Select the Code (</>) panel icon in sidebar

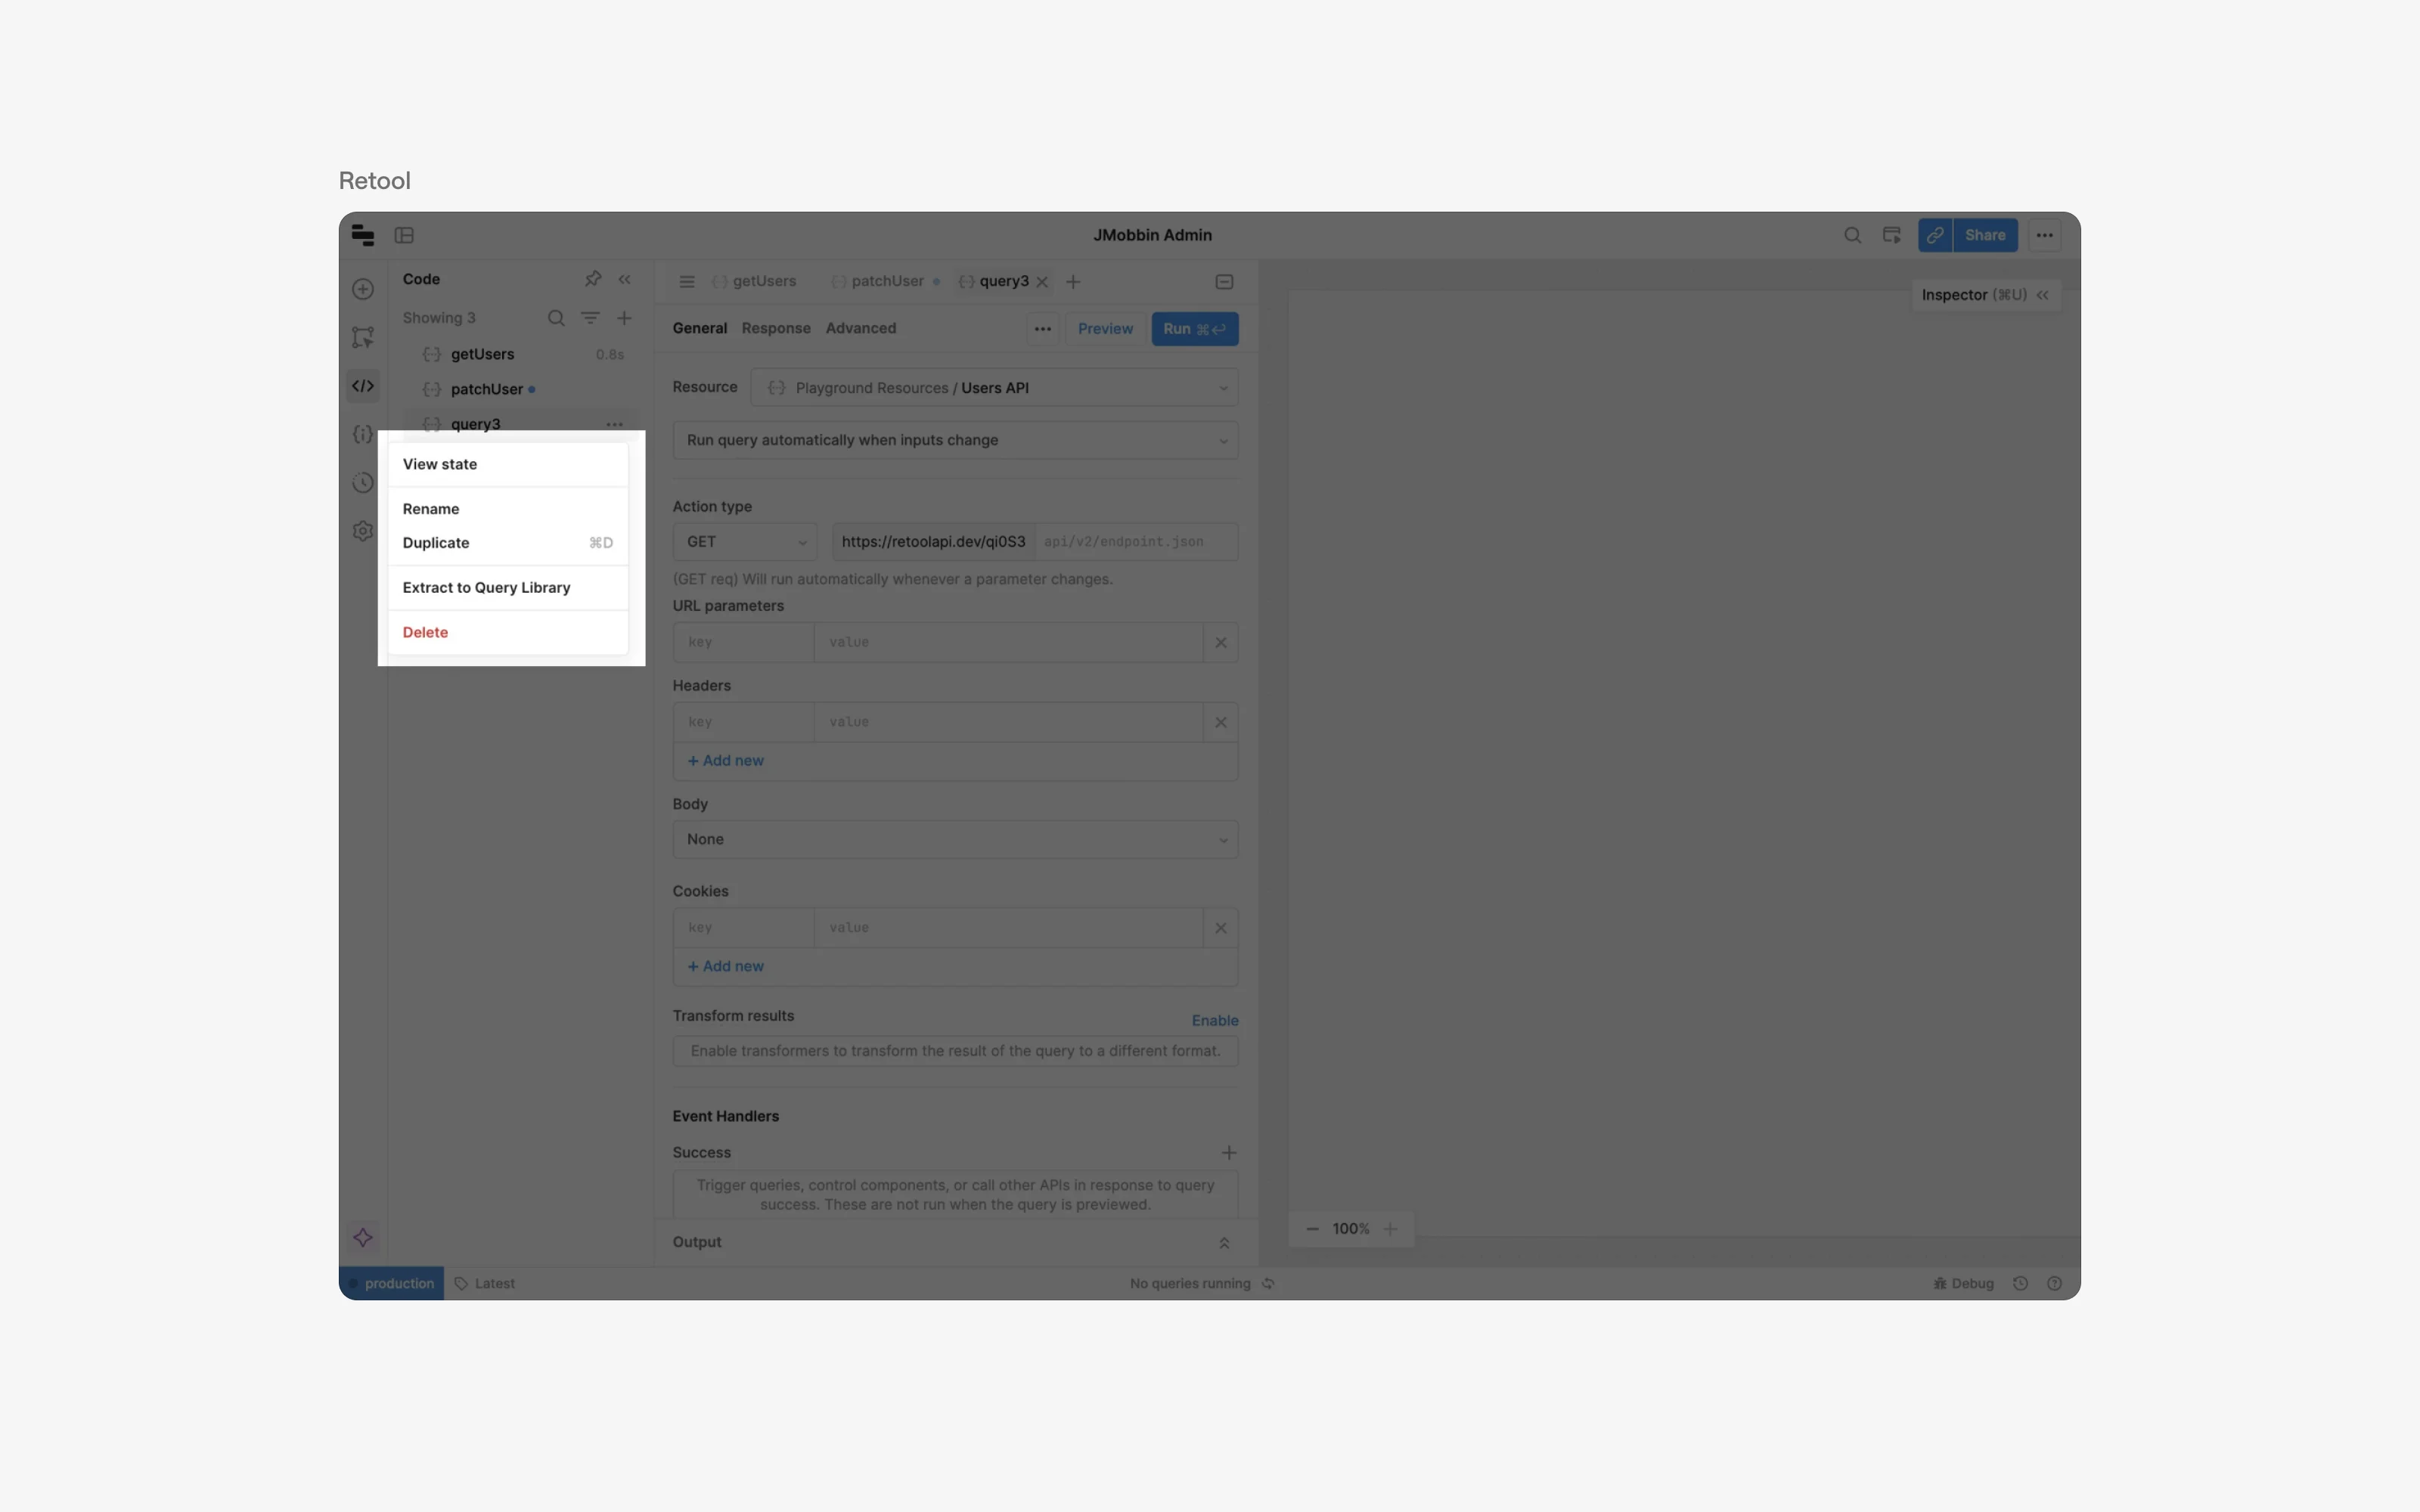[x=362, y=386]
